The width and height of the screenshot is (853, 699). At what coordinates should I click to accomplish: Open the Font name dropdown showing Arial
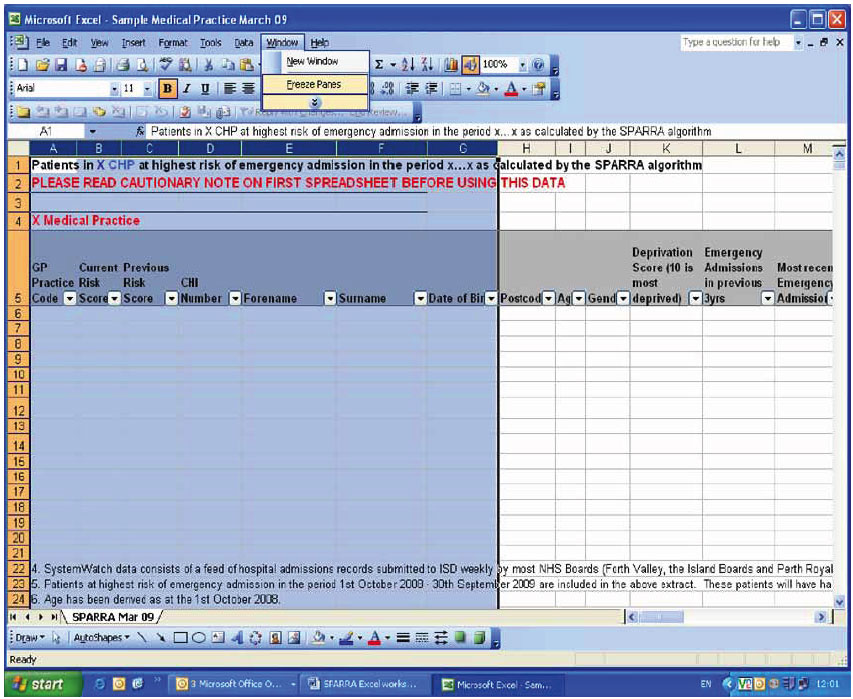coord(114,89)
